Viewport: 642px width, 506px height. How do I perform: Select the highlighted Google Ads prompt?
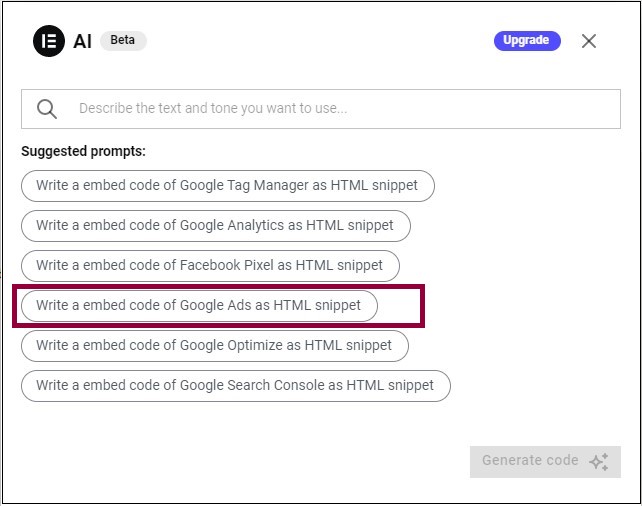tap(199, 306)
